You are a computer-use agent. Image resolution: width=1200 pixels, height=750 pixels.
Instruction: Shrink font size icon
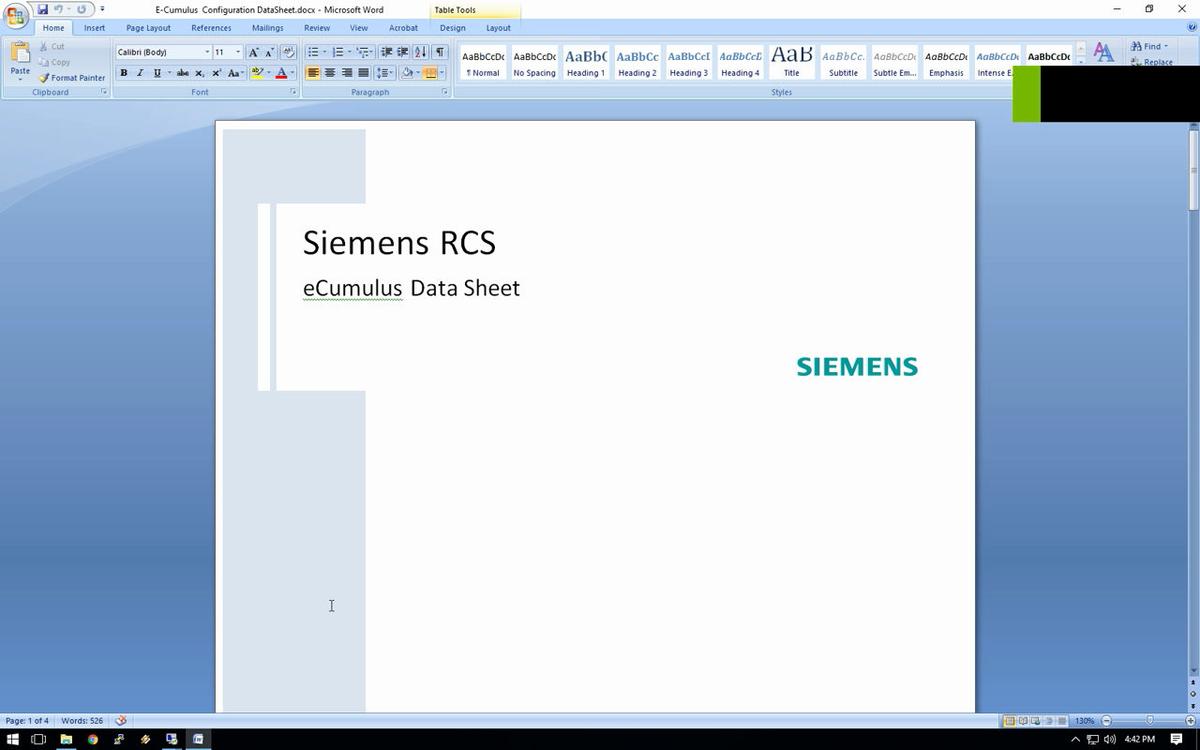pyautogui.click(x=269, y=52)
